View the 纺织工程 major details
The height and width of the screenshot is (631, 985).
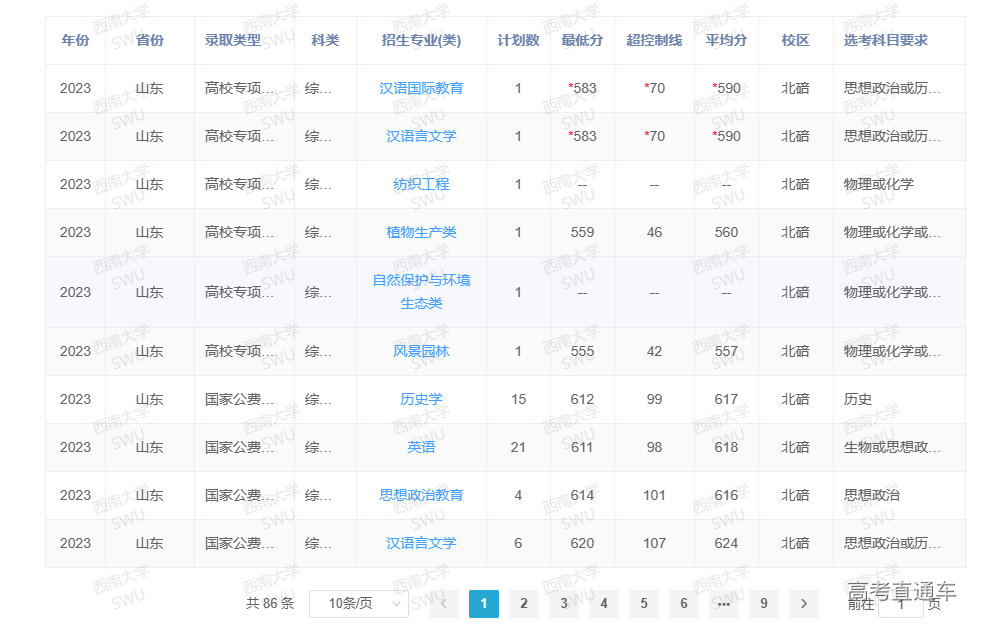point(421,184)
